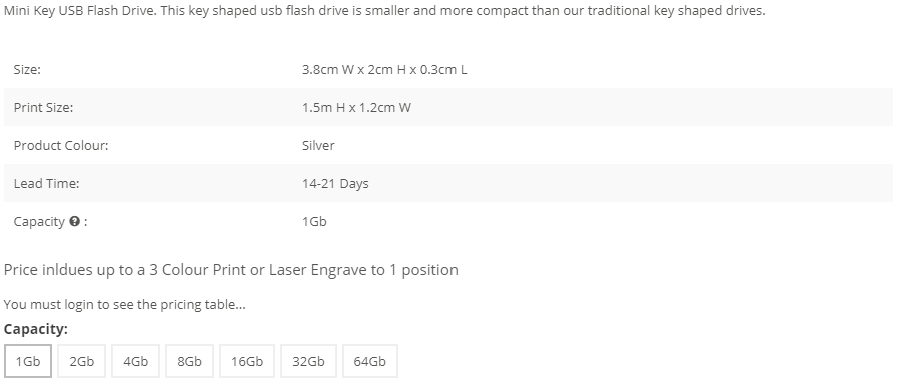Click the Silver colour value
This screenshot has height=382, width=898.
click(318, 145)
